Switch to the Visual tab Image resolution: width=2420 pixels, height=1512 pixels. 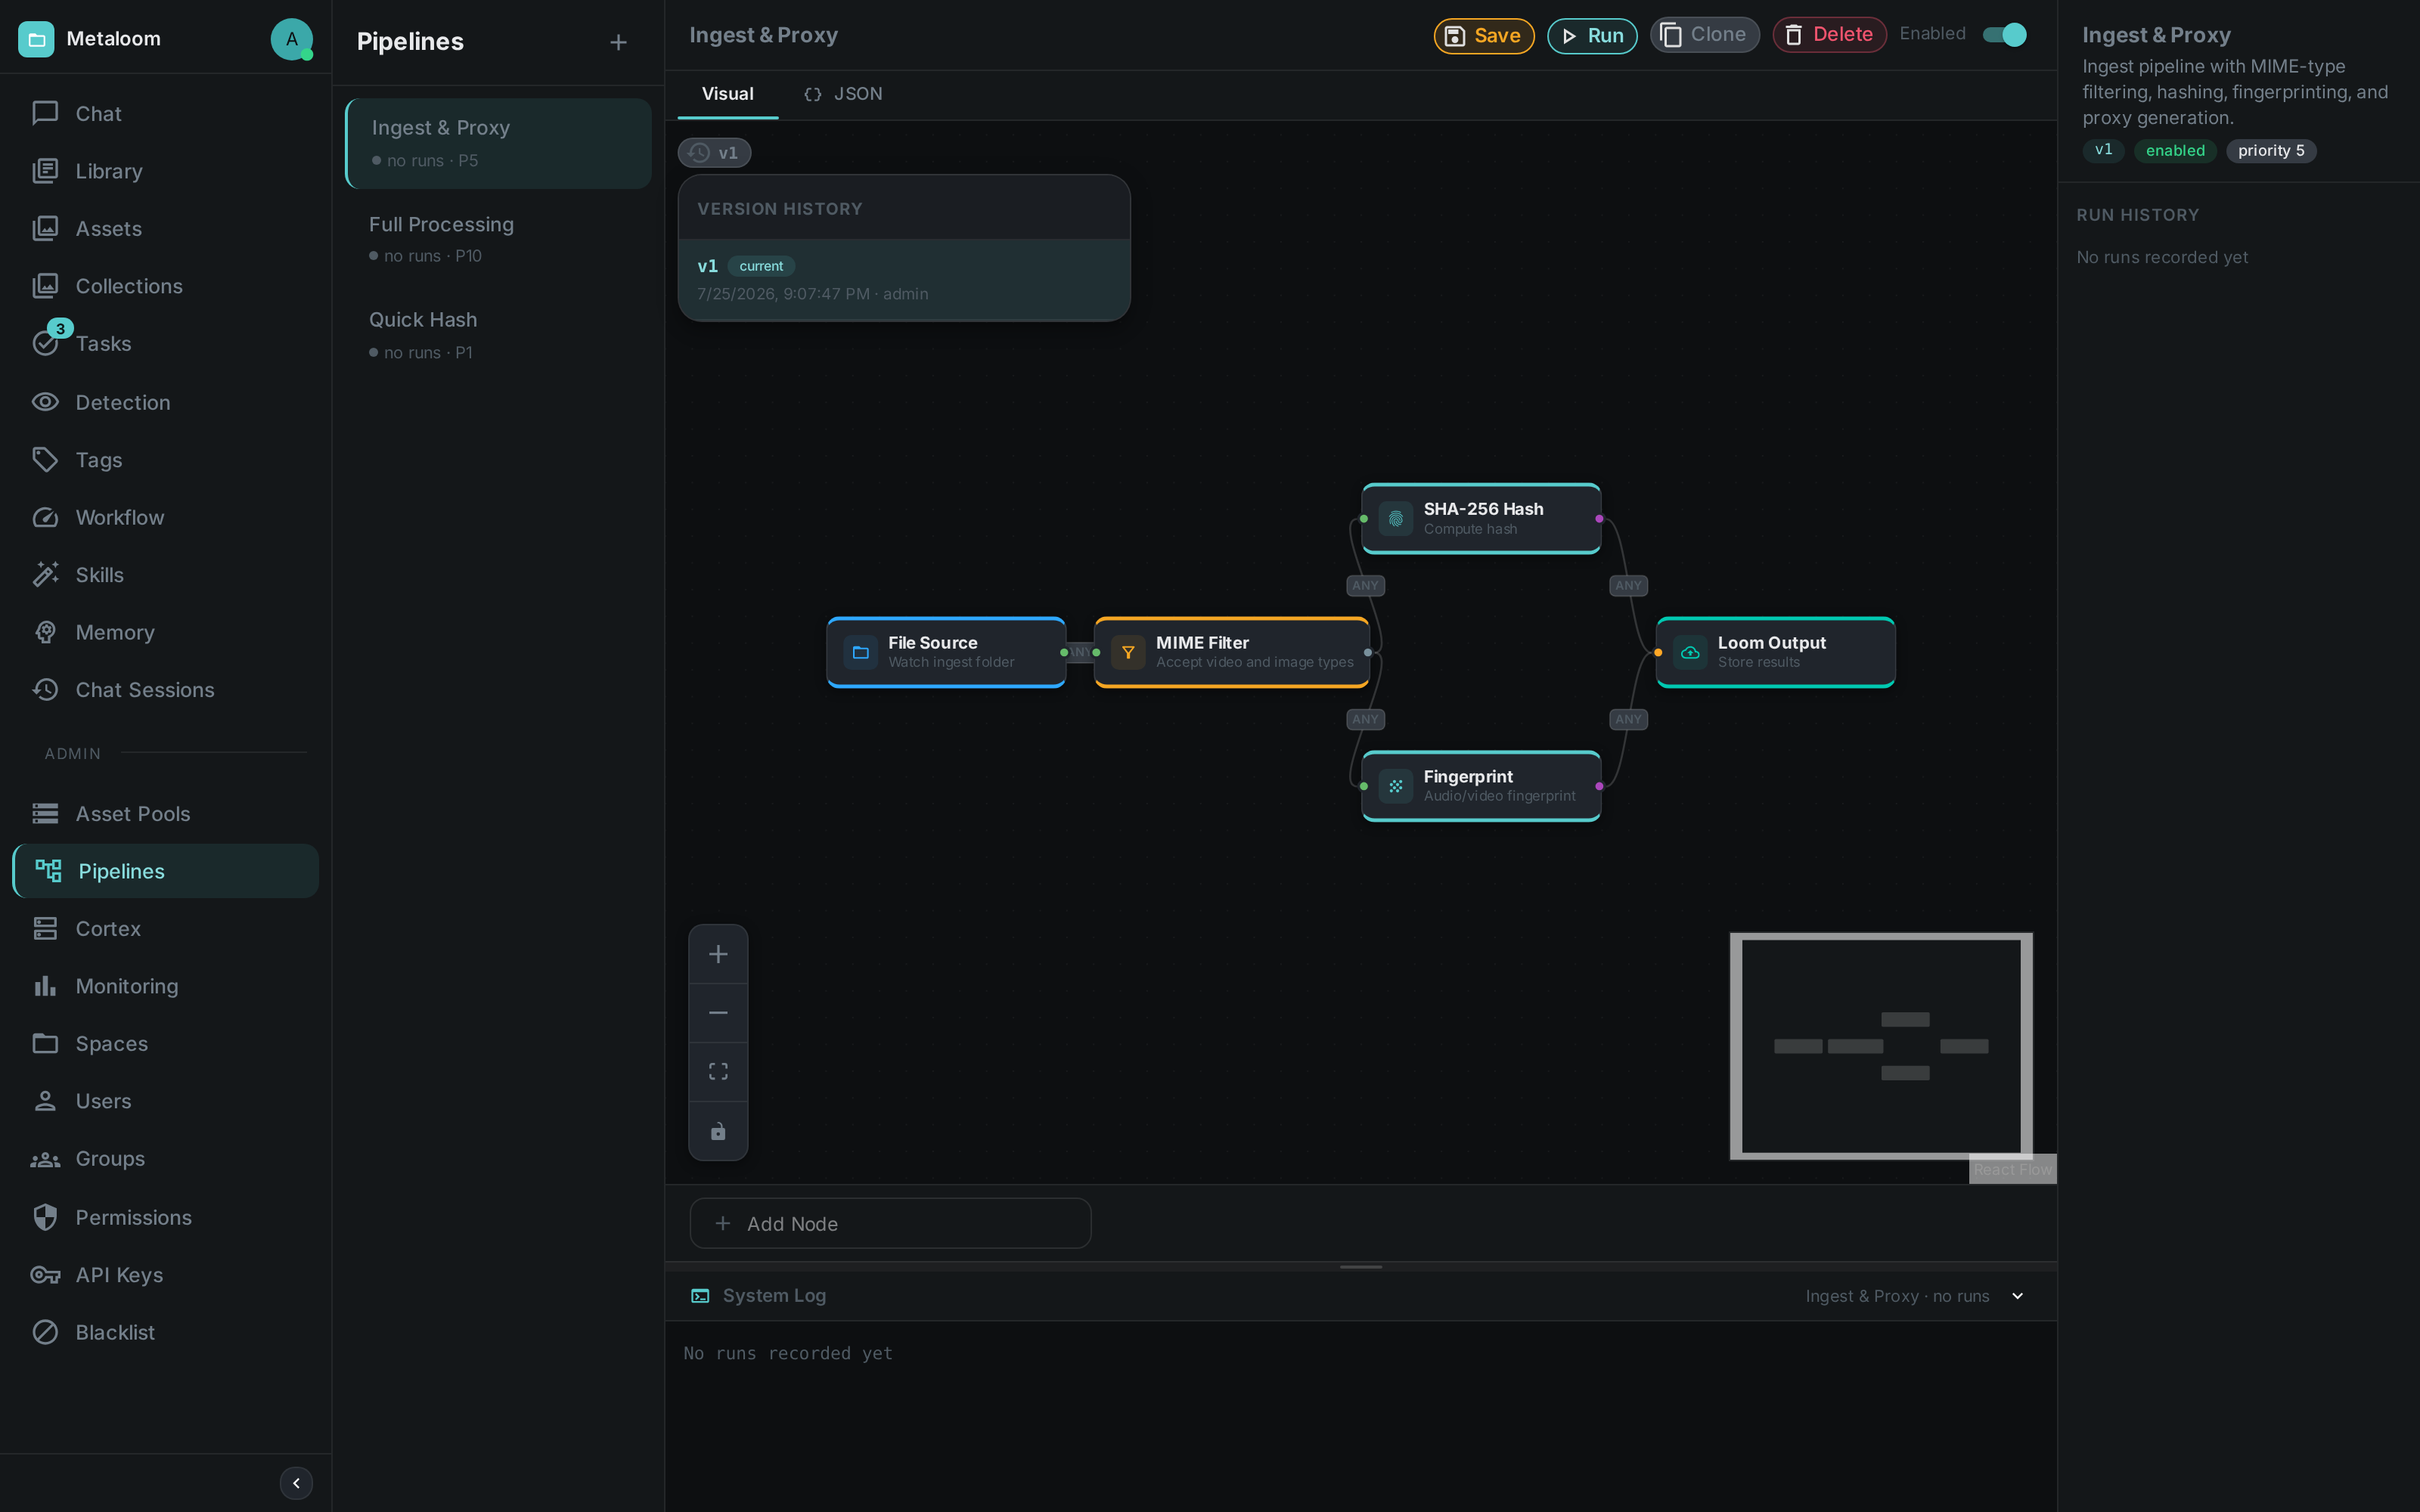tap(728, 94)
